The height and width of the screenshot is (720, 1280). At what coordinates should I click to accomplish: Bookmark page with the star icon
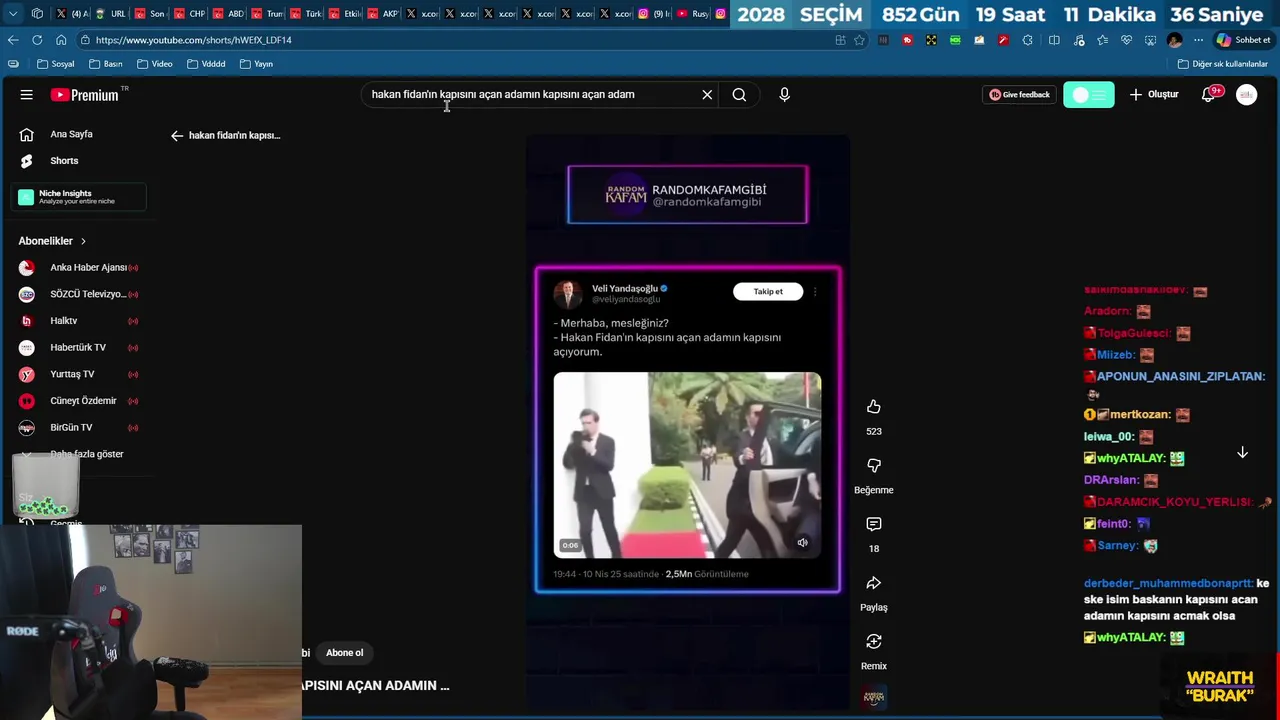click(x=859, y=40)
